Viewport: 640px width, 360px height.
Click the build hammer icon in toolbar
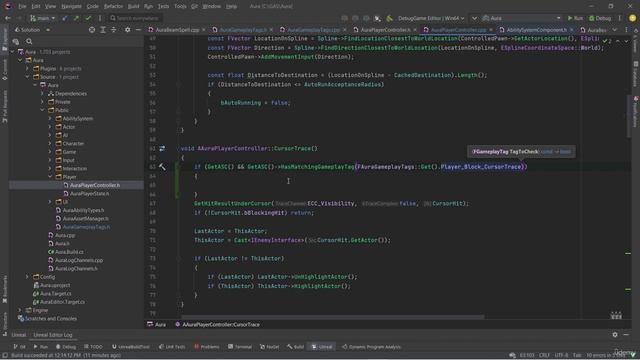click(x=389, y=18)
